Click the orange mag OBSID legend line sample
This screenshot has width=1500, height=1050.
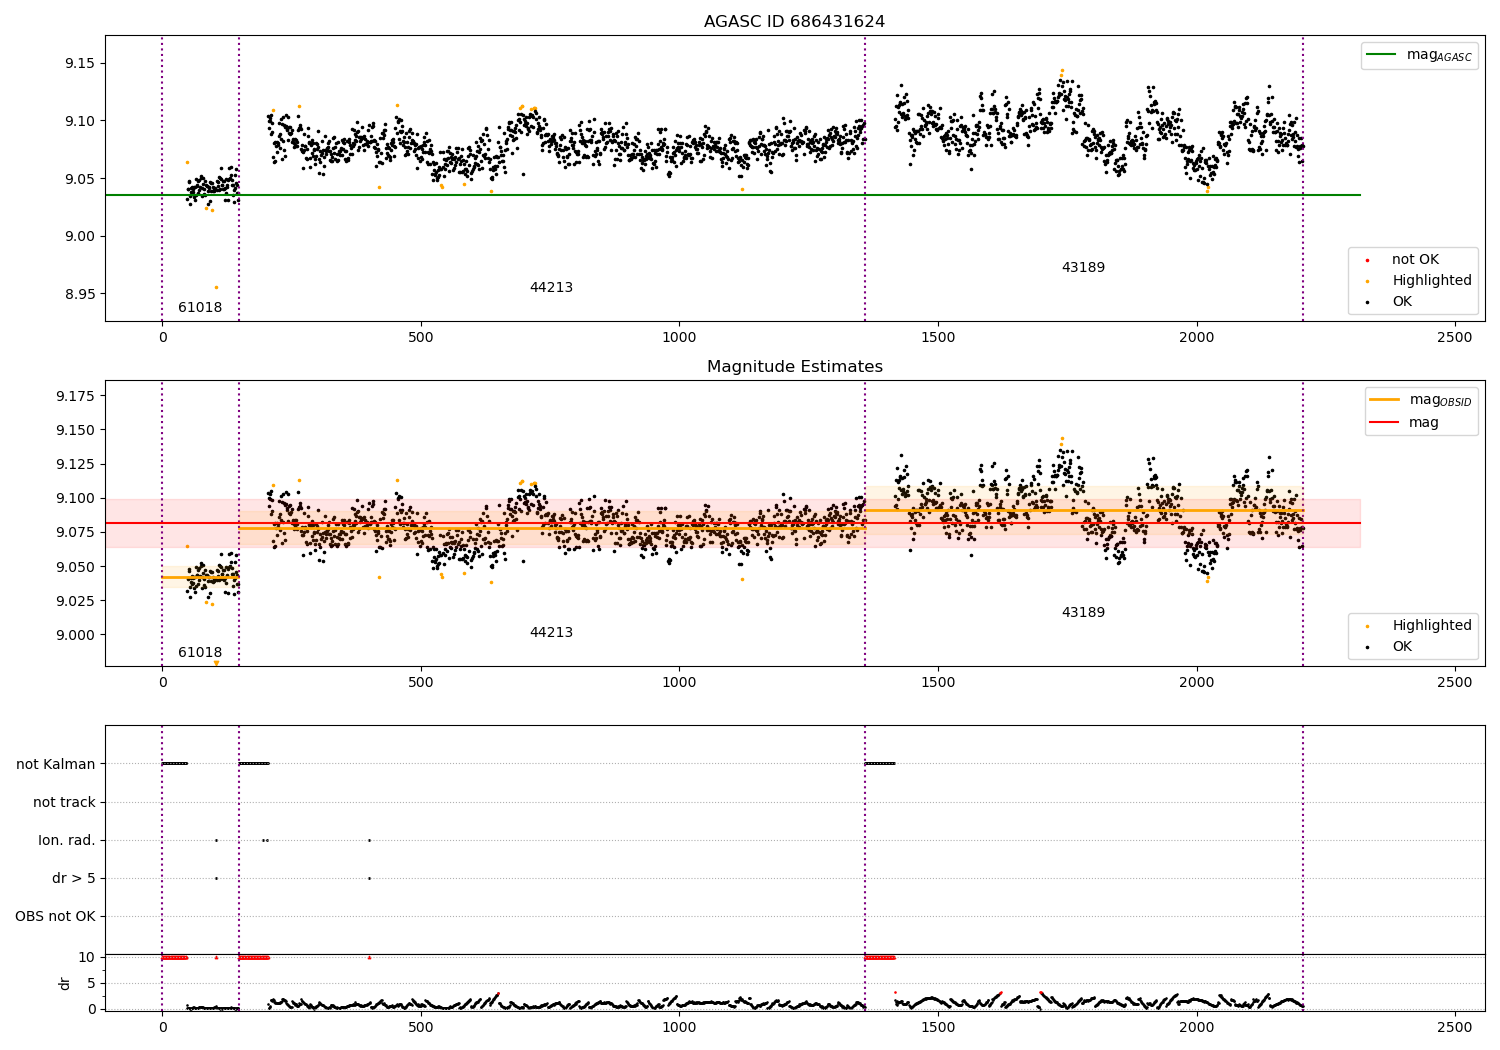pyautogui.click(x=1385, y=400)
